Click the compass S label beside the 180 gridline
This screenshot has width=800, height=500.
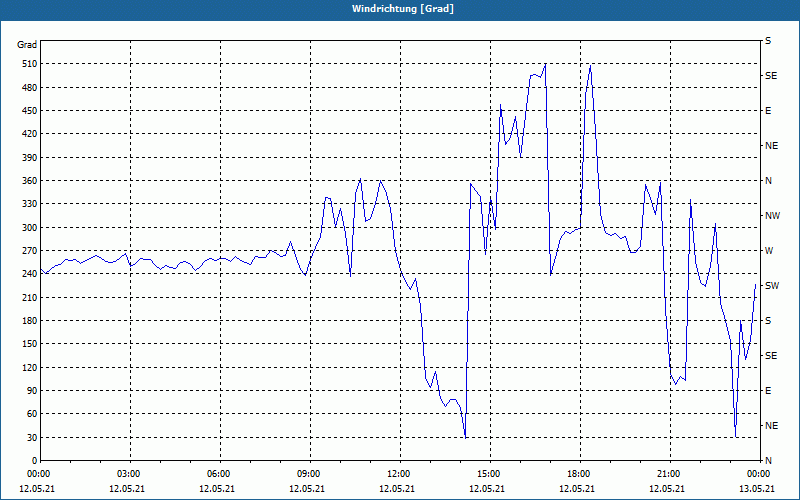click(x=768, y=321)
